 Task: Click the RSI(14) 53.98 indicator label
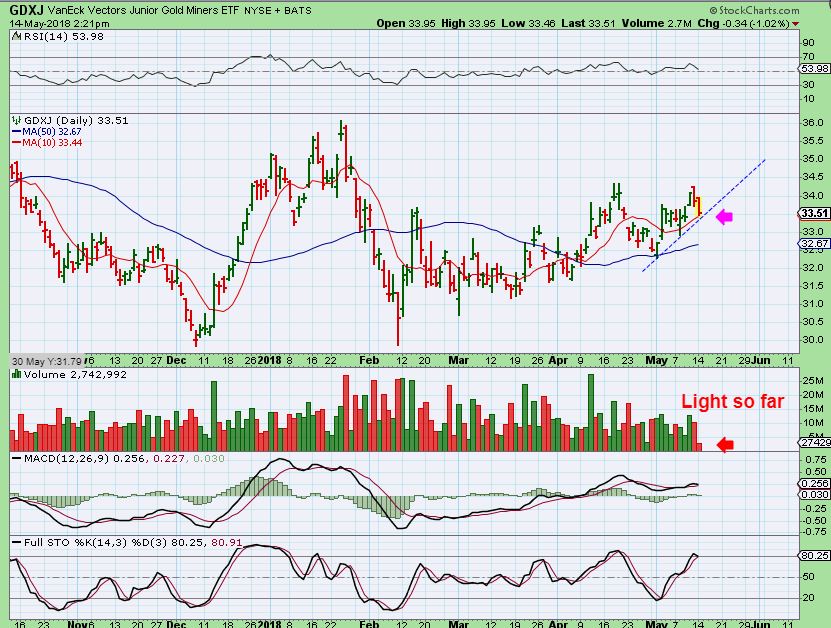click(x=64, y=37)
